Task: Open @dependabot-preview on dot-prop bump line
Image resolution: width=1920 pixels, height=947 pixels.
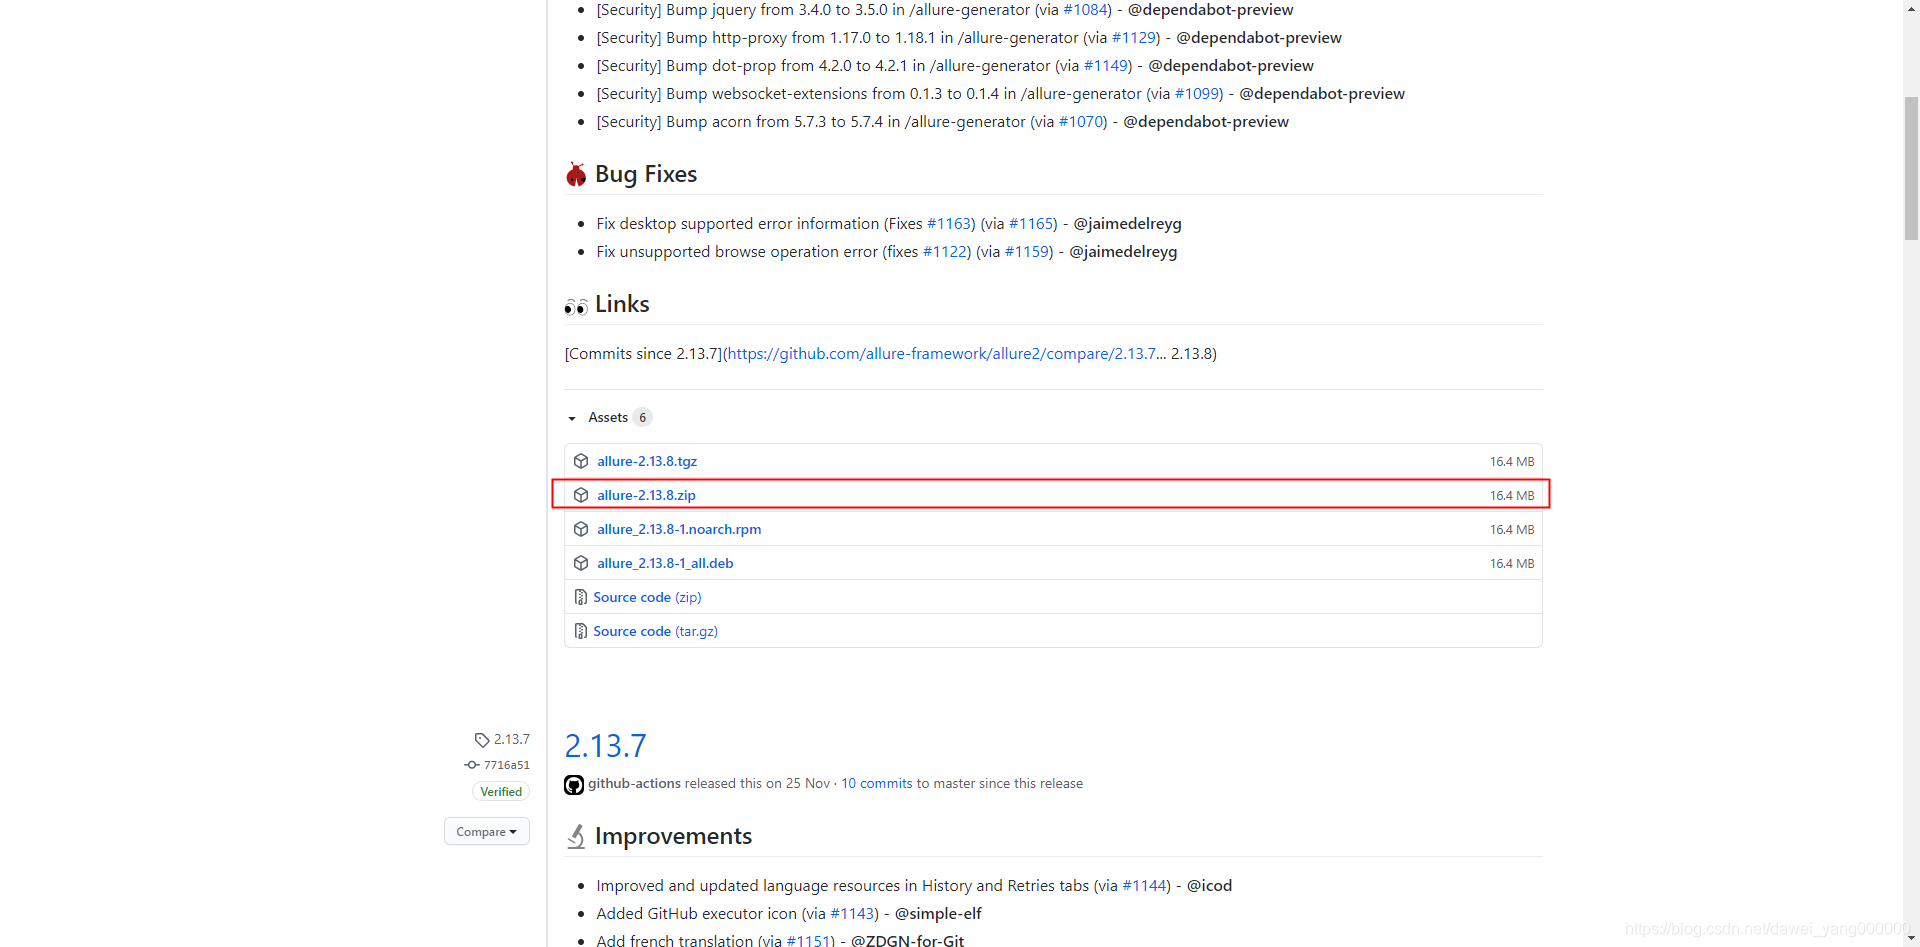Action: click(1231, 65)
